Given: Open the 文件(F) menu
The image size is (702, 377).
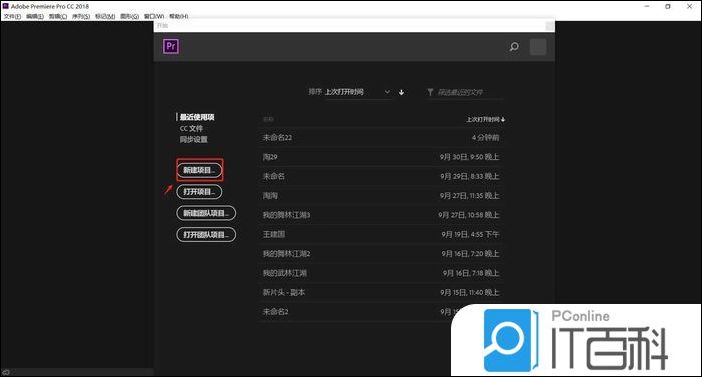Looking at the screenshot, I should [12, 16].
